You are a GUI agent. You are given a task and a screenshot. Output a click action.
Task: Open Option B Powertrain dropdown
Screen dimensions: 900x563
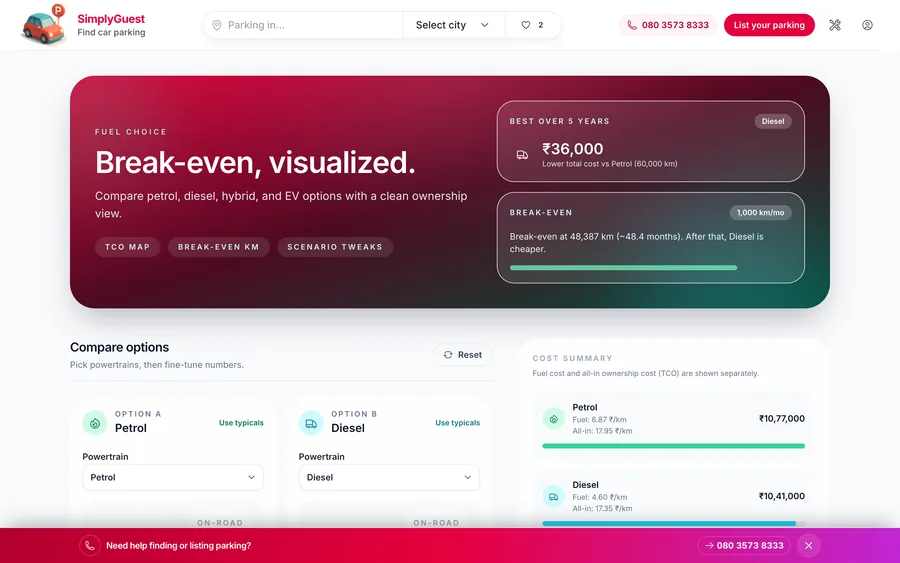coord(389,477)
